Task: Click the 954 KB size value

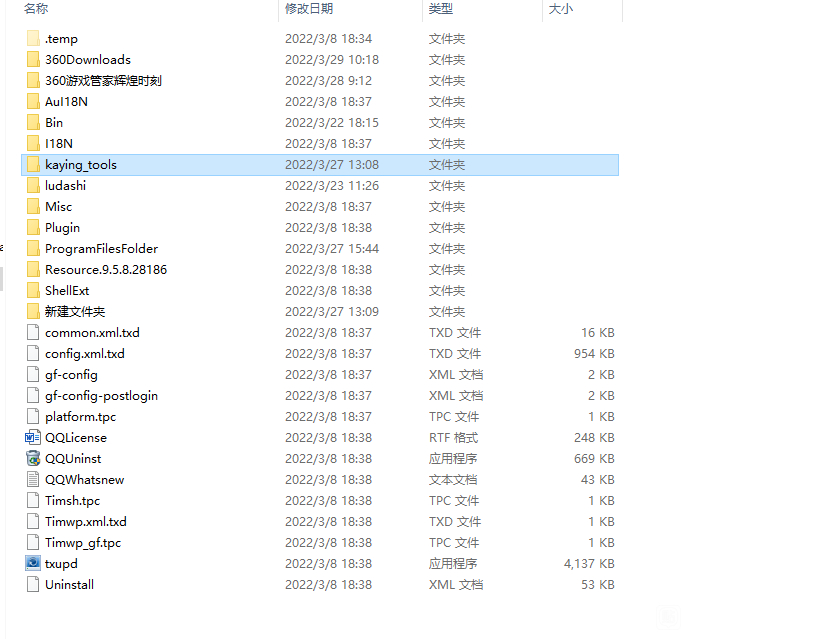Action: [594, 354]
